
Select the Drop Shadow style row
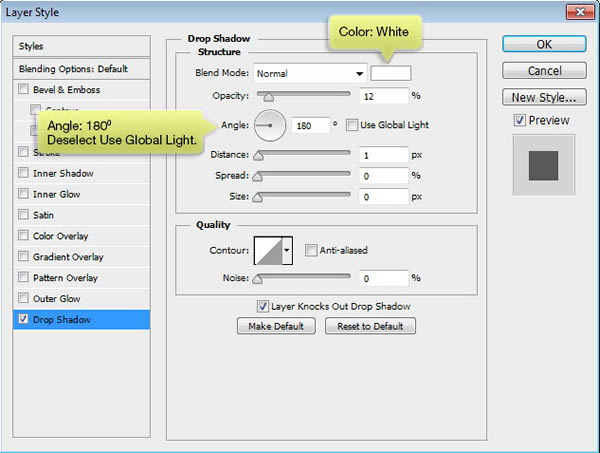(82, 319)
